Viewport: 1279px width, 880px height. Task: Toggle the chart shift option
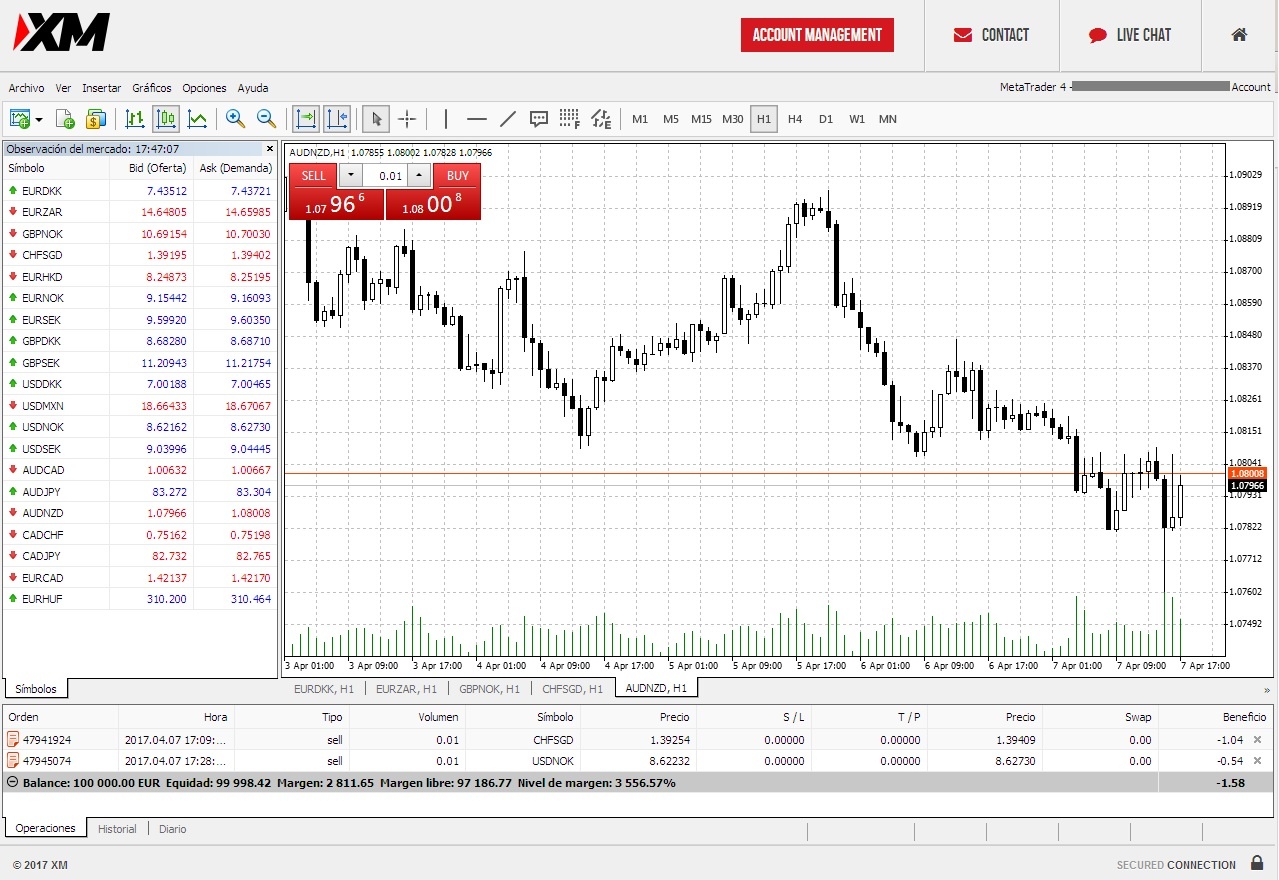336,119
